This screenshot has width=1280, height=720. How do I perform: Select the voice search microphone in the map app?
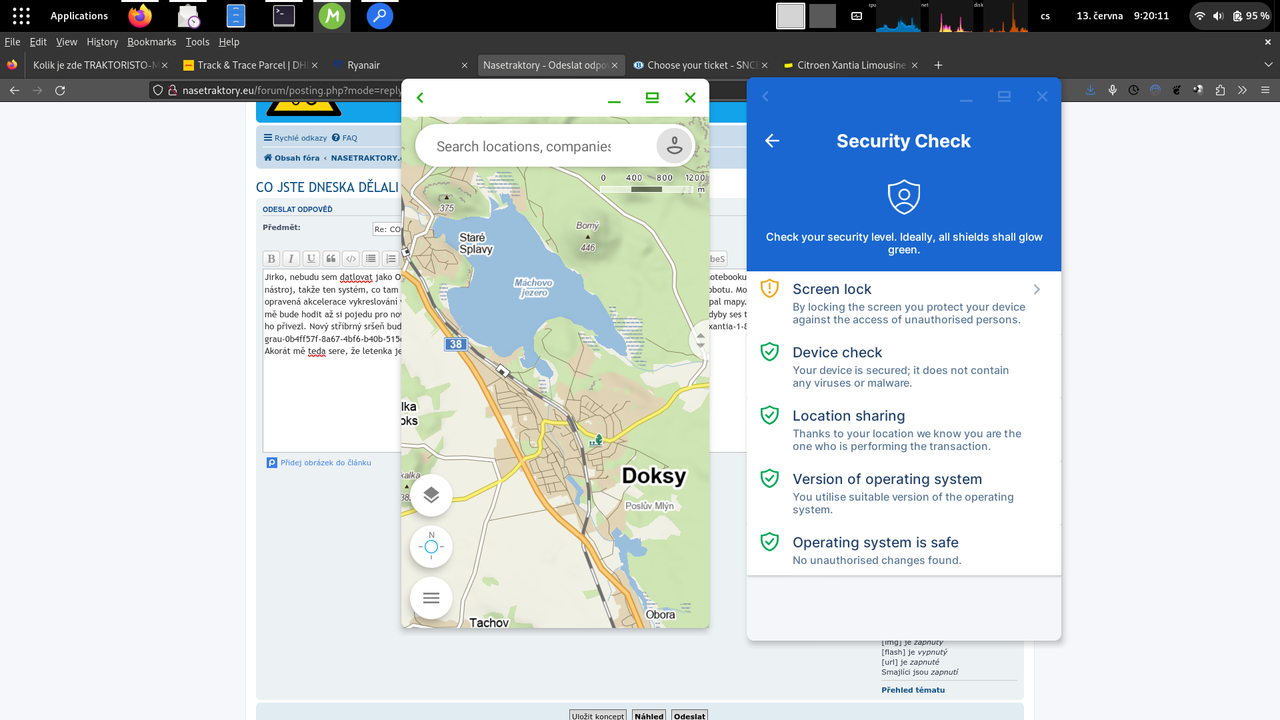click(x=674, y=145)
